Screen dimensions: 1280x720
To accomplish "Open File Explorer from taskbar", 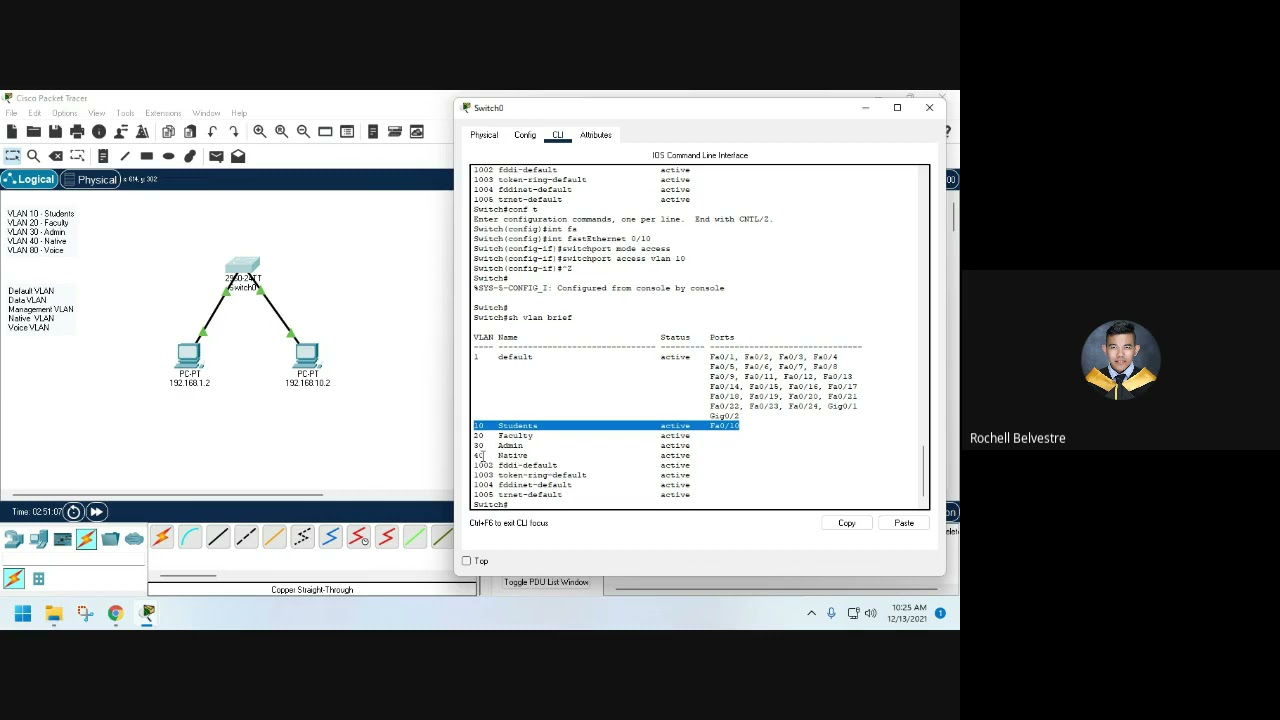I will (54, 613).
